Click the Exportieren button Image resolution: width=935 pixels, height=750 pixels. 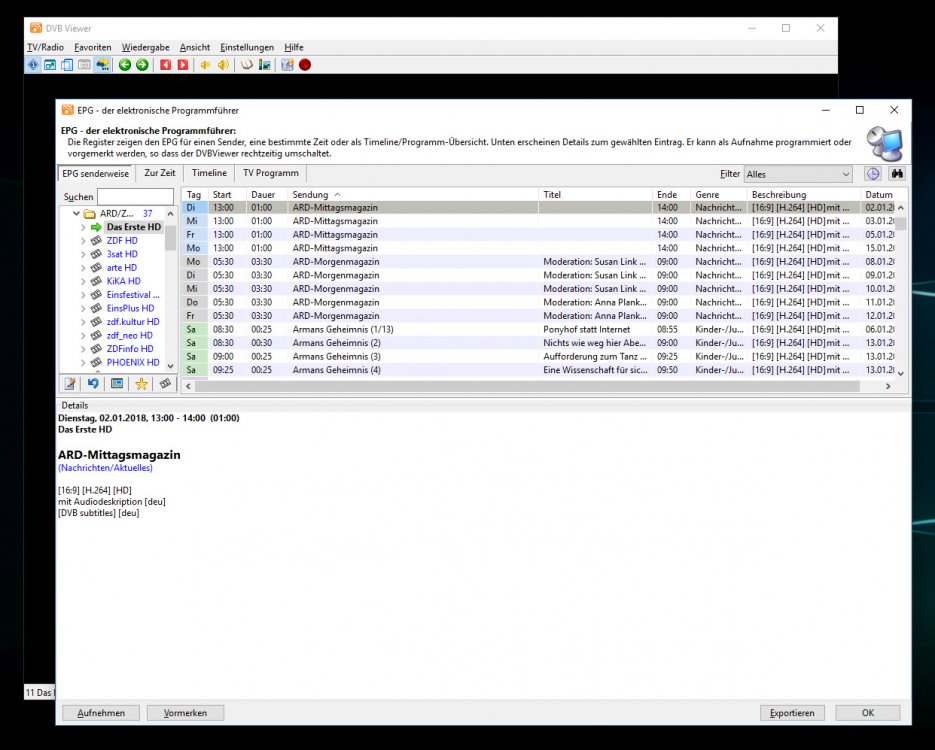point(792,713)
